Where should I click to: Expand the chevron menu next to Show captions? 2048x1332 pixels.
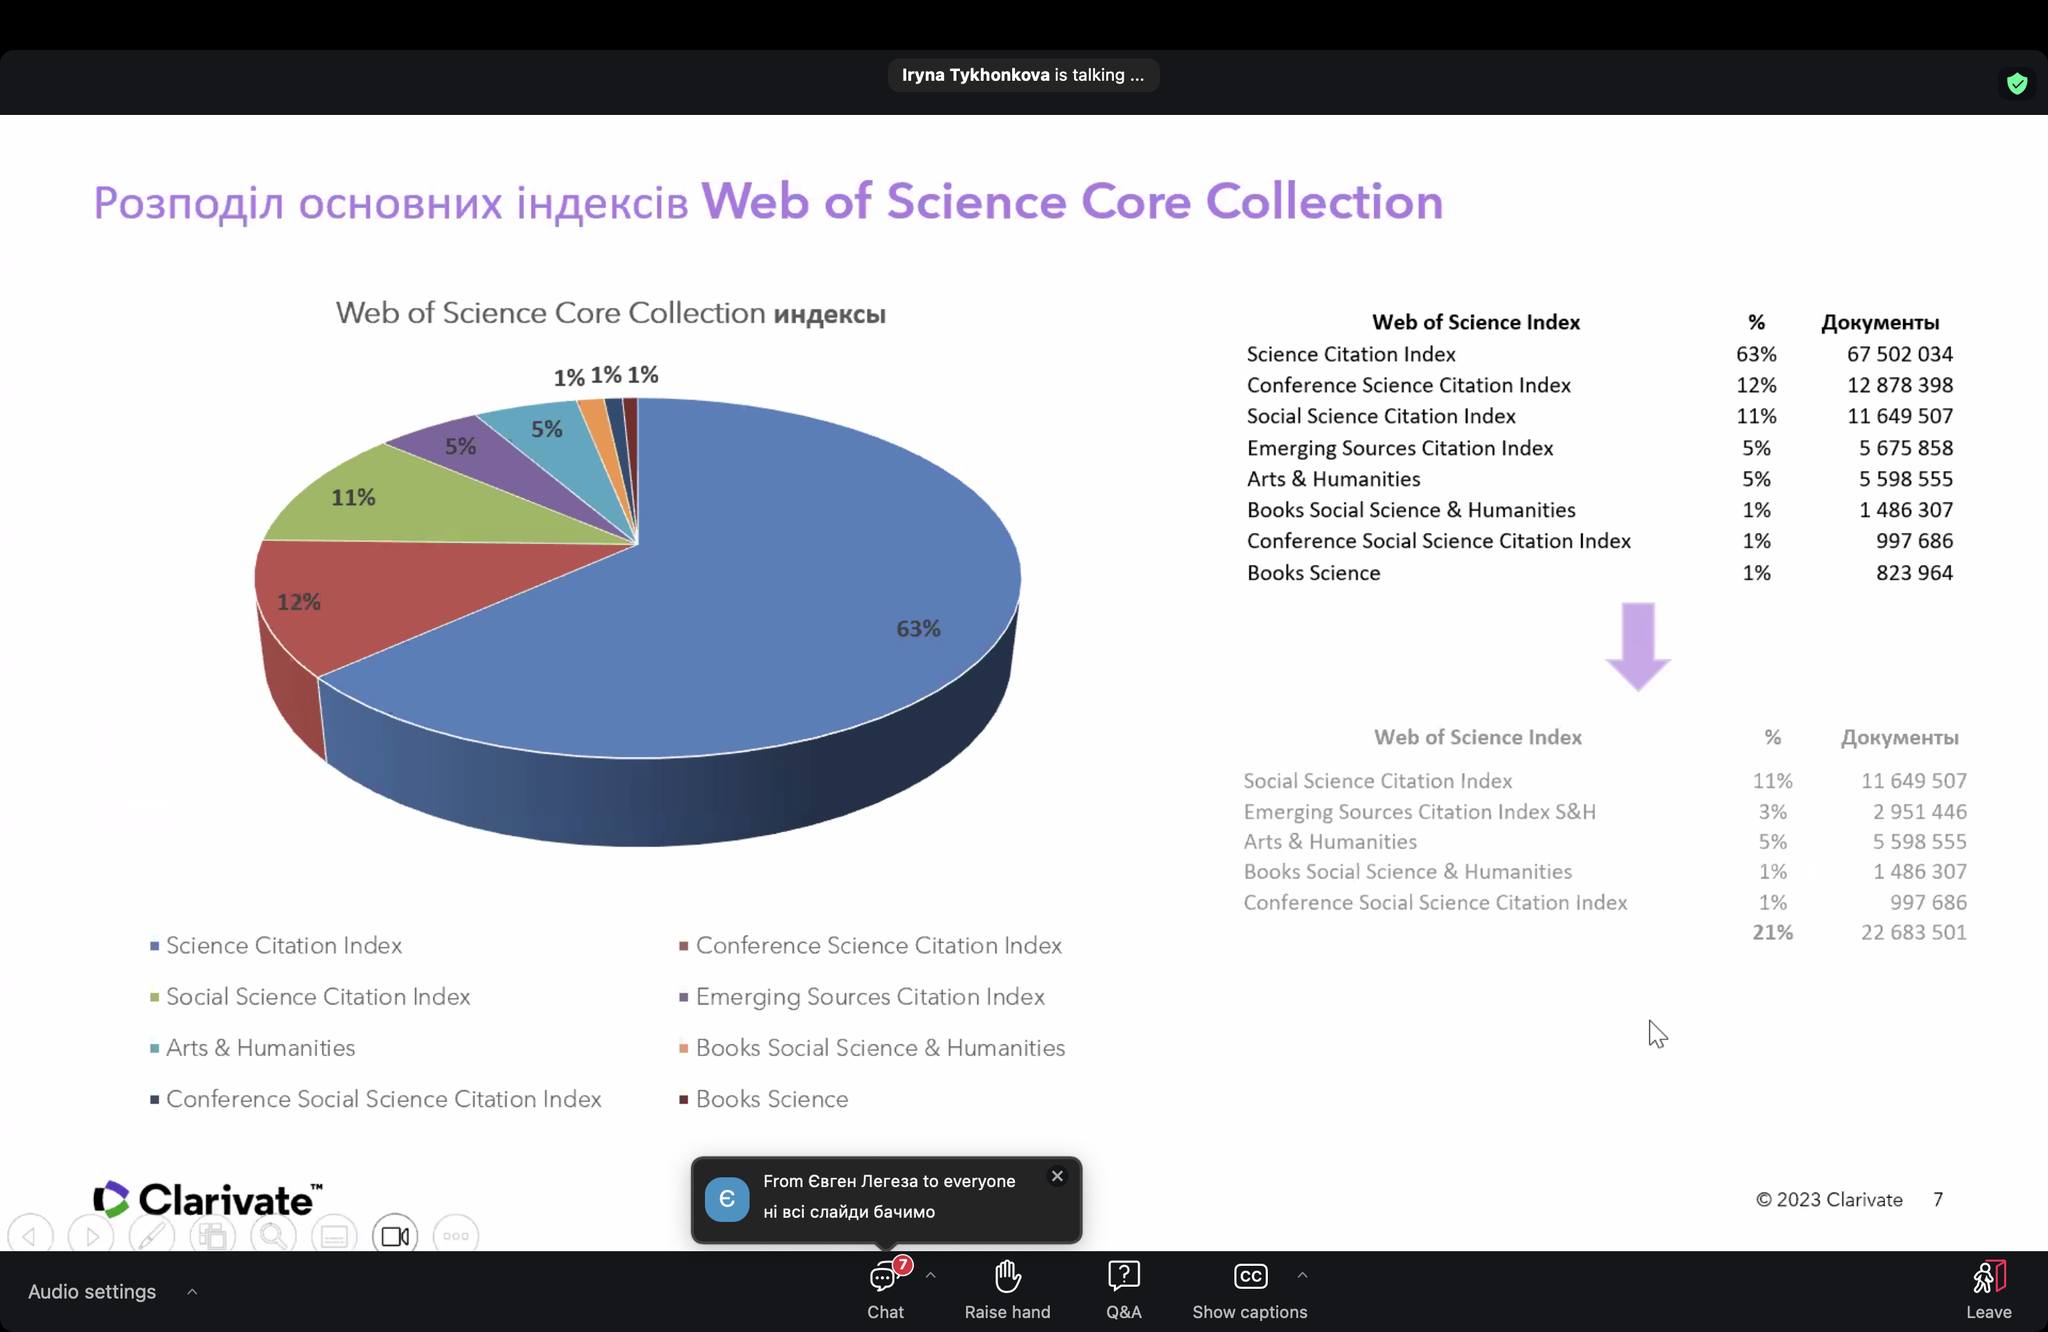tap(1302, 1276)
